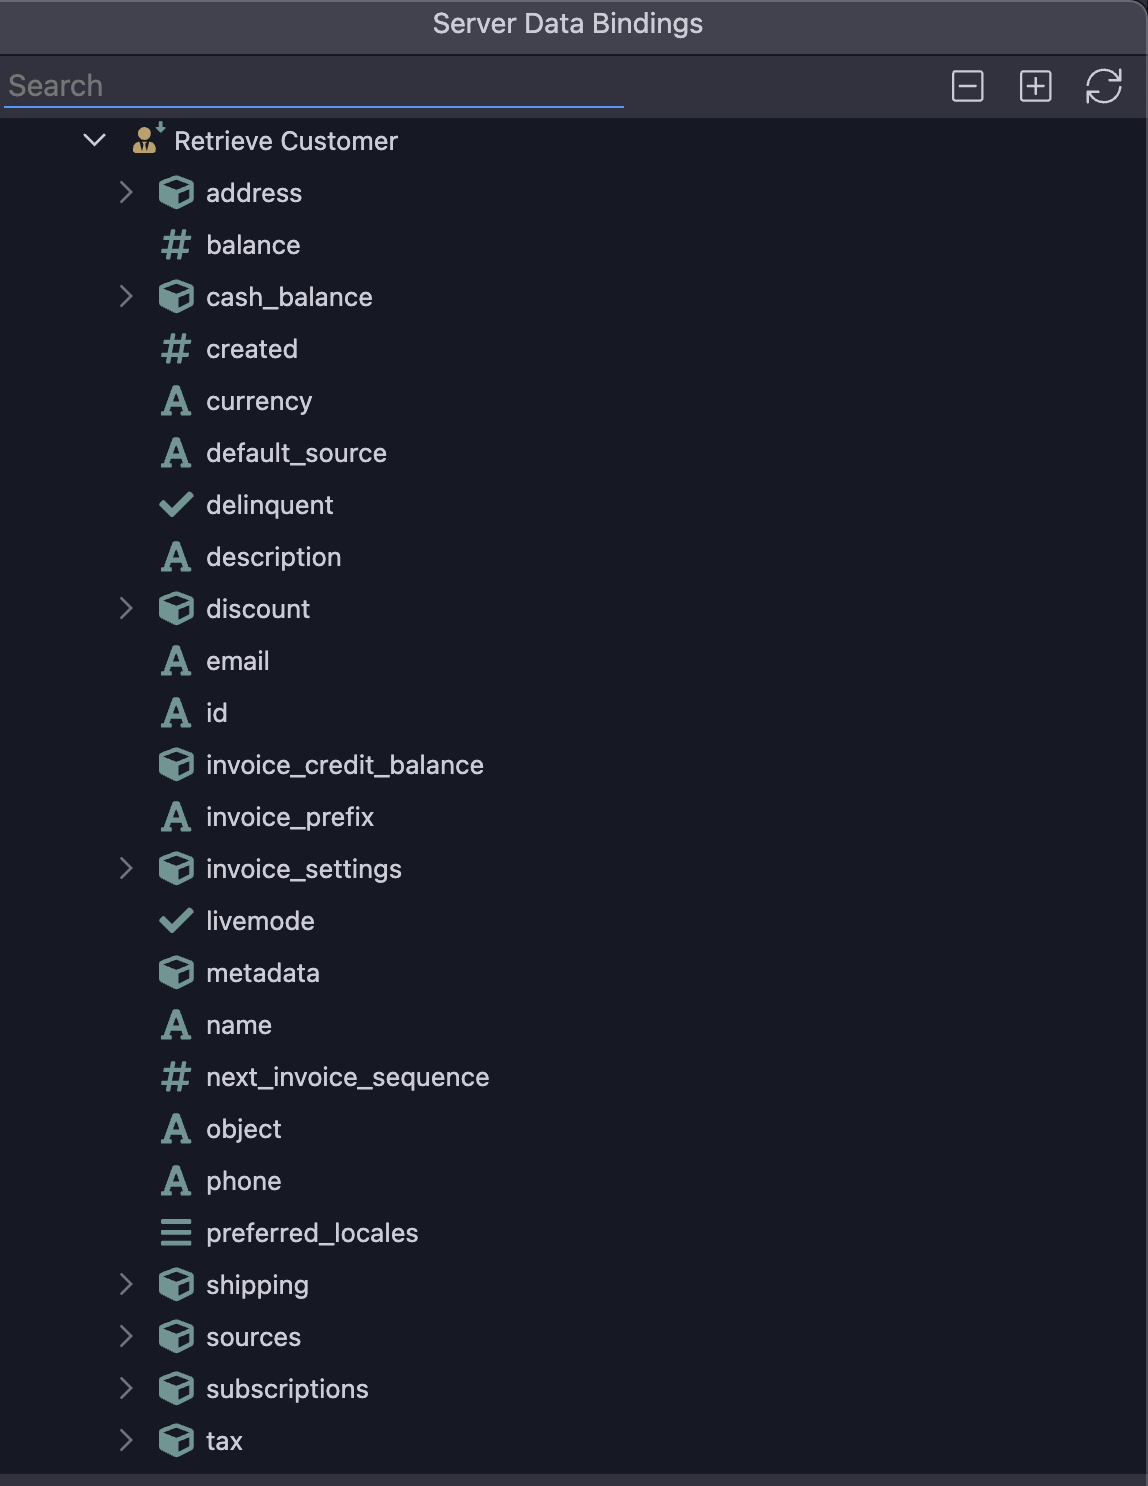This screenshot has height=1486, width=1148.
Task: Select the email binding
Action: [238, 661]
